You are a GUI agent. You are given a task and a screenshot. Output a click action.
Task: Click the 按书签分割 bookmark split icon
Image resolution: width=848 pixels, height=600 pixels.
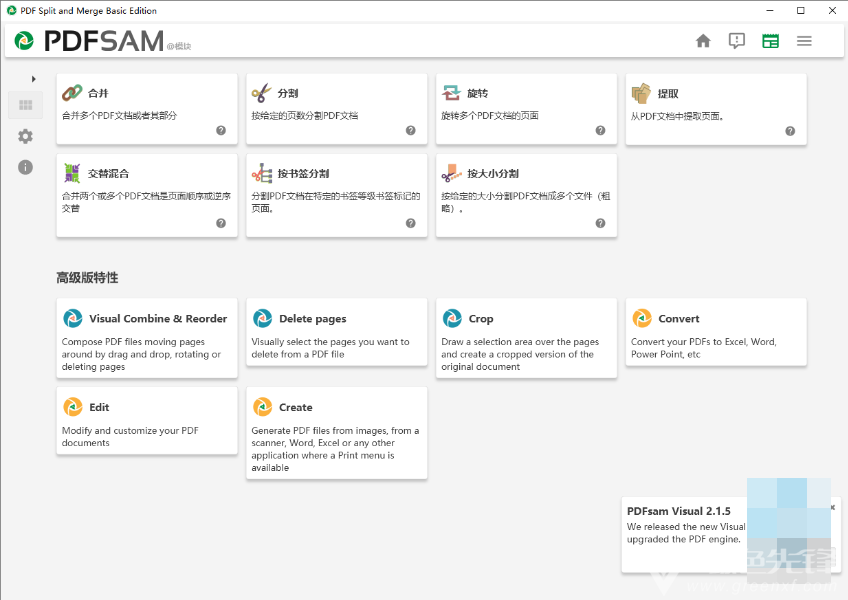click(262, 173)
